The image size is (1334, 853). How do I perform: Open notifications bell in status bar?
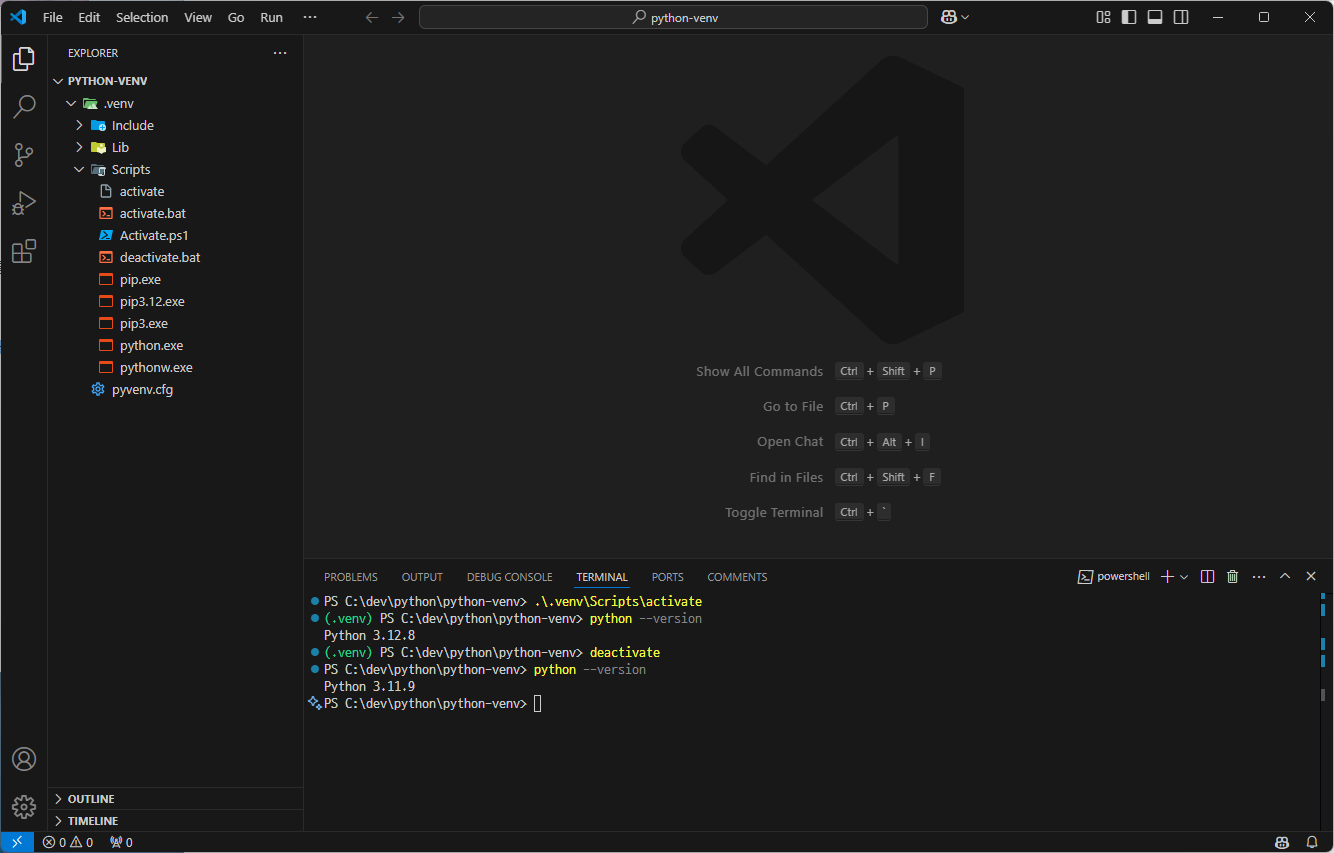[x=1312, y=842]
